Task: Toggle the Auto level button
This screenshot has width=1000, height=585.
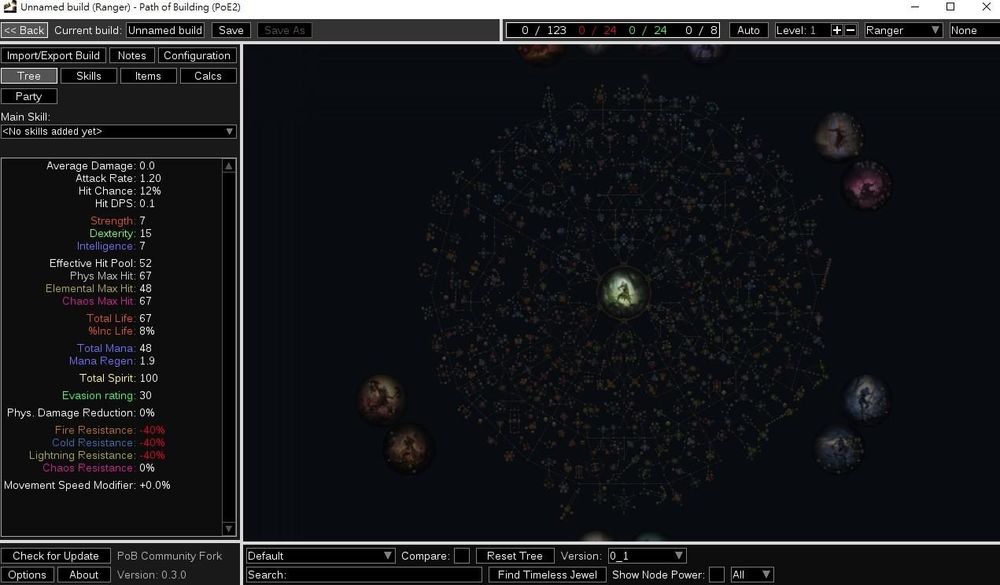Action: tap(748, 30)
